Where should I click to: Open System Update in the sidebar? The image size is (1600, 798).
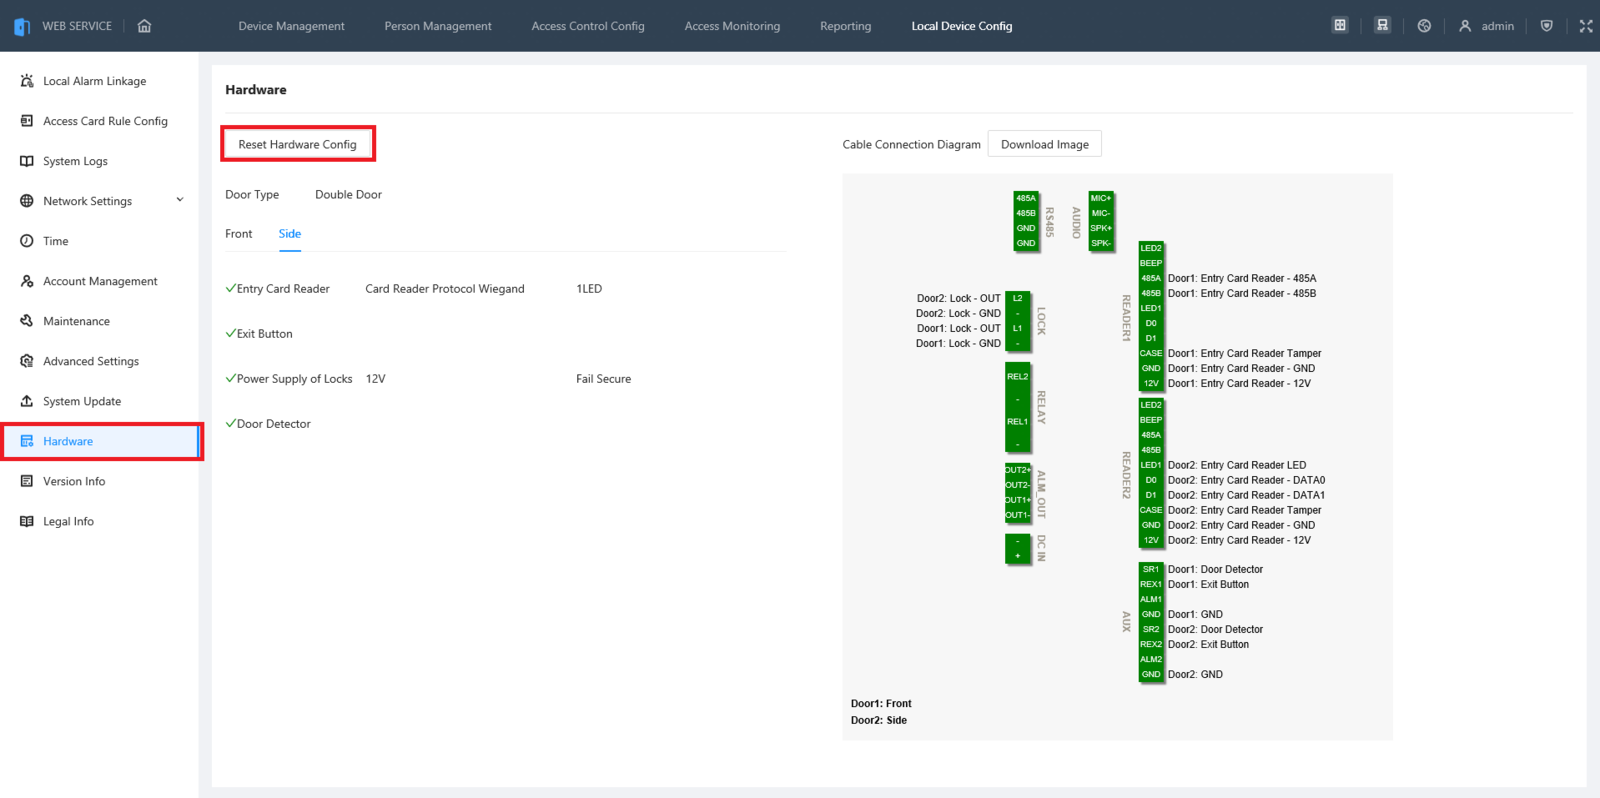pos(81,401)
